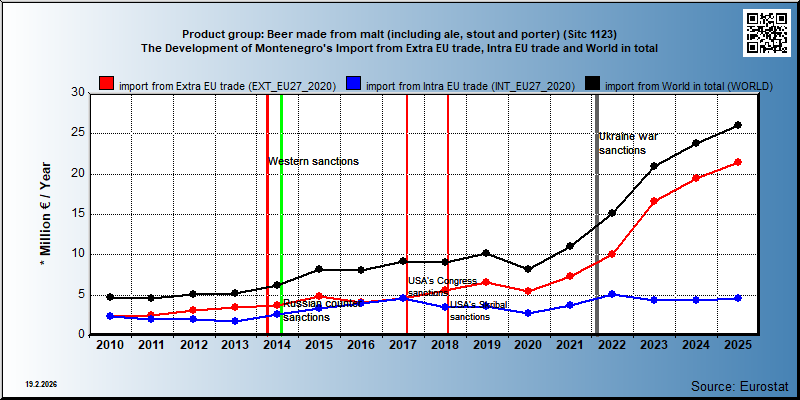Click the chart title line 'Product group: Beer made from malt'
This screenshot has height=400, width=800.
(x=399, y=35)
